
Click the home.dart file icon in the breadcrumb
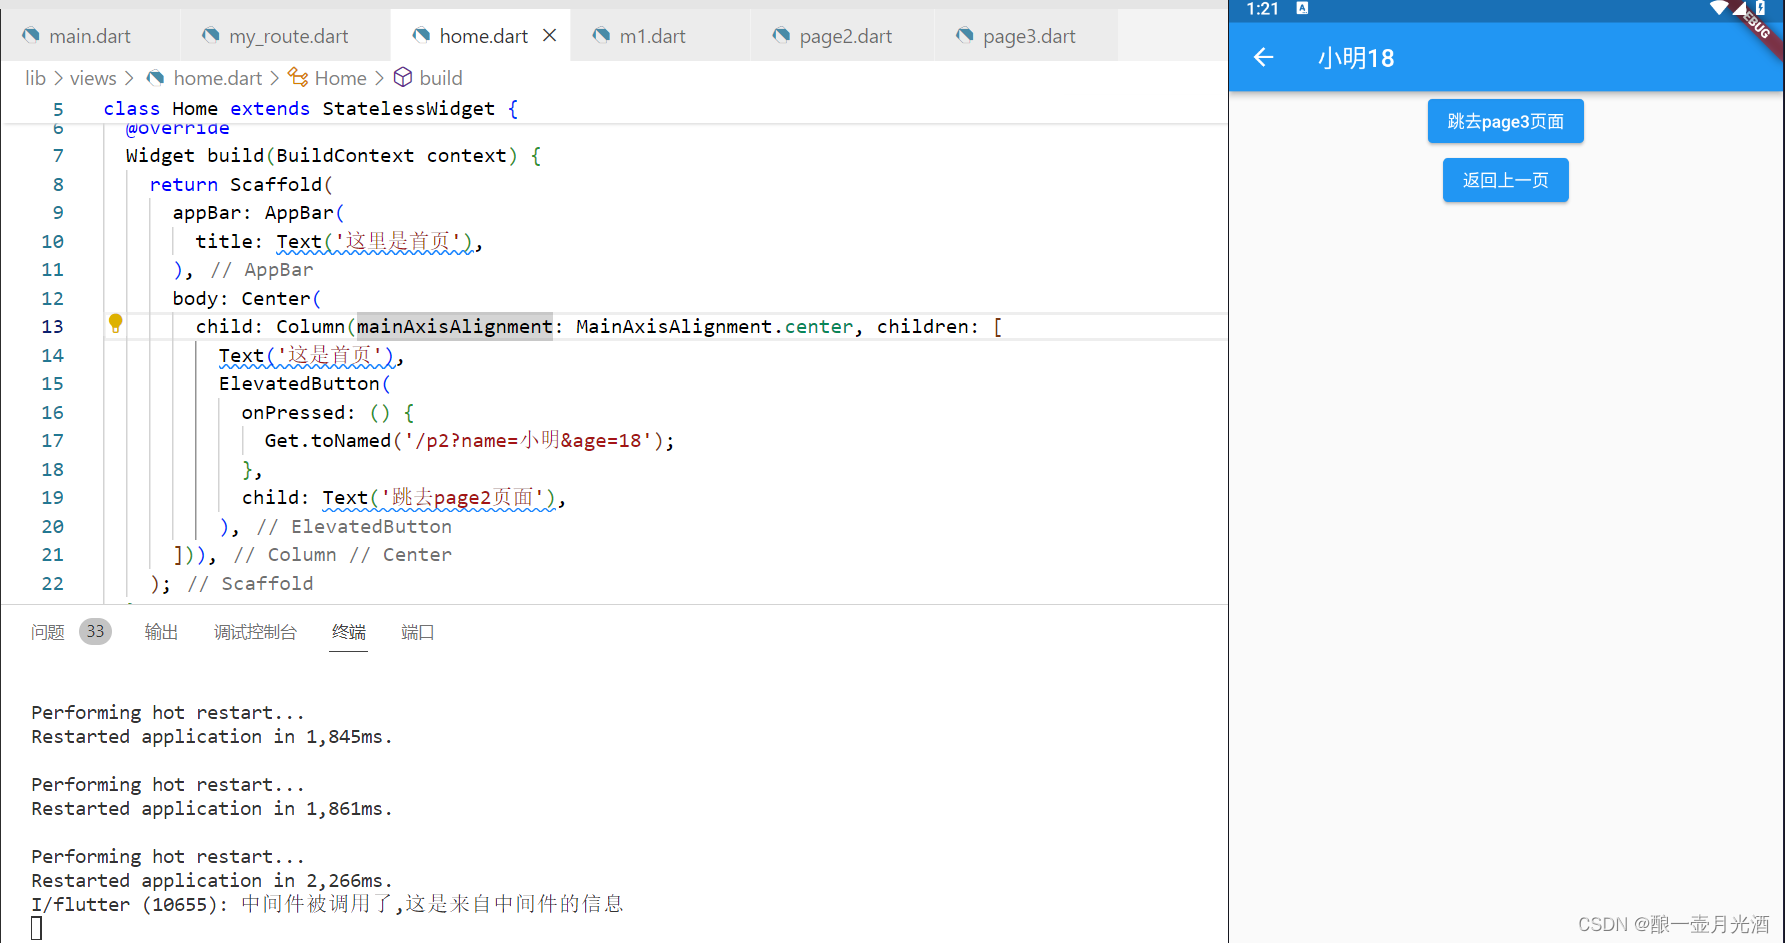217,77
